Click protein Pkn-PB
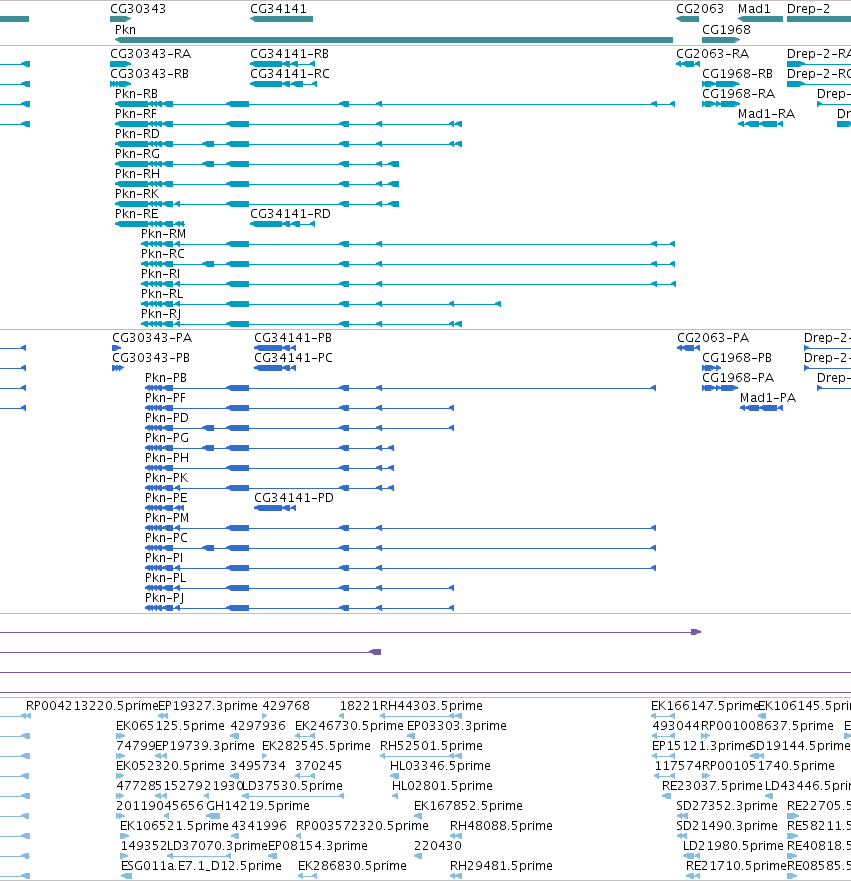Image resolution: width=851 pixels, height=881 pixels. [166, 378]
